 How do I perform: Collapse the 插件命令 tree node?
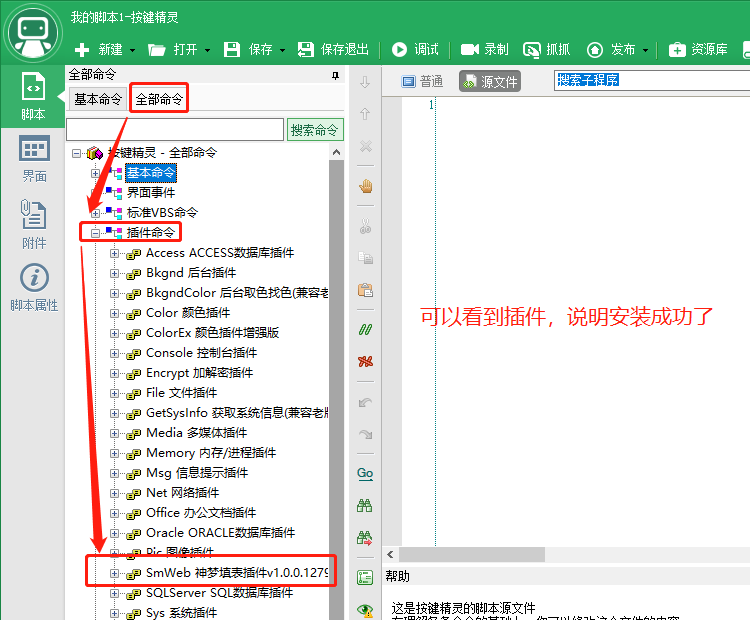tap(96, 233)
